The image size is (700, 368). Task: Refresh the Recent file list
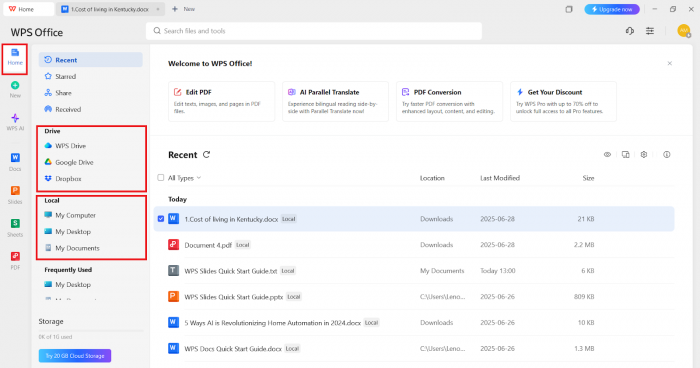point(206,155)
